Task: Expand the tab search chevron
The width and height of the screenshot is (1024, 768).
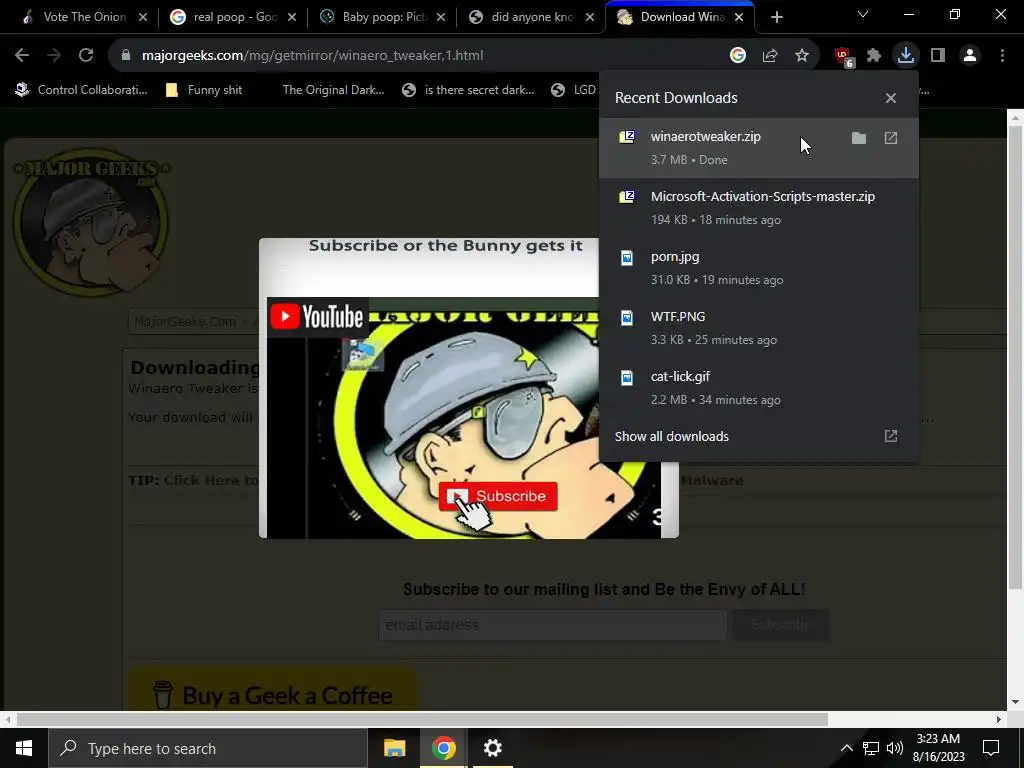Action: point(863,14)
